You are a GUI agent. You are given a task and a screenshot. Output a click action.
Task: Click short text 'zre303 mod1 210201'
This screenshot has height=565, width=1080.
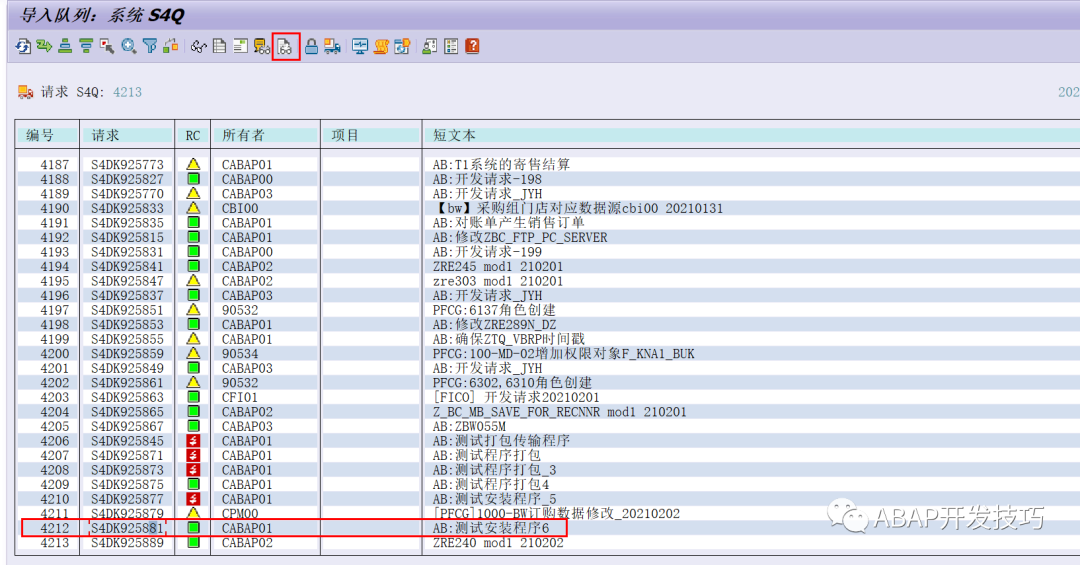[498, 281]
